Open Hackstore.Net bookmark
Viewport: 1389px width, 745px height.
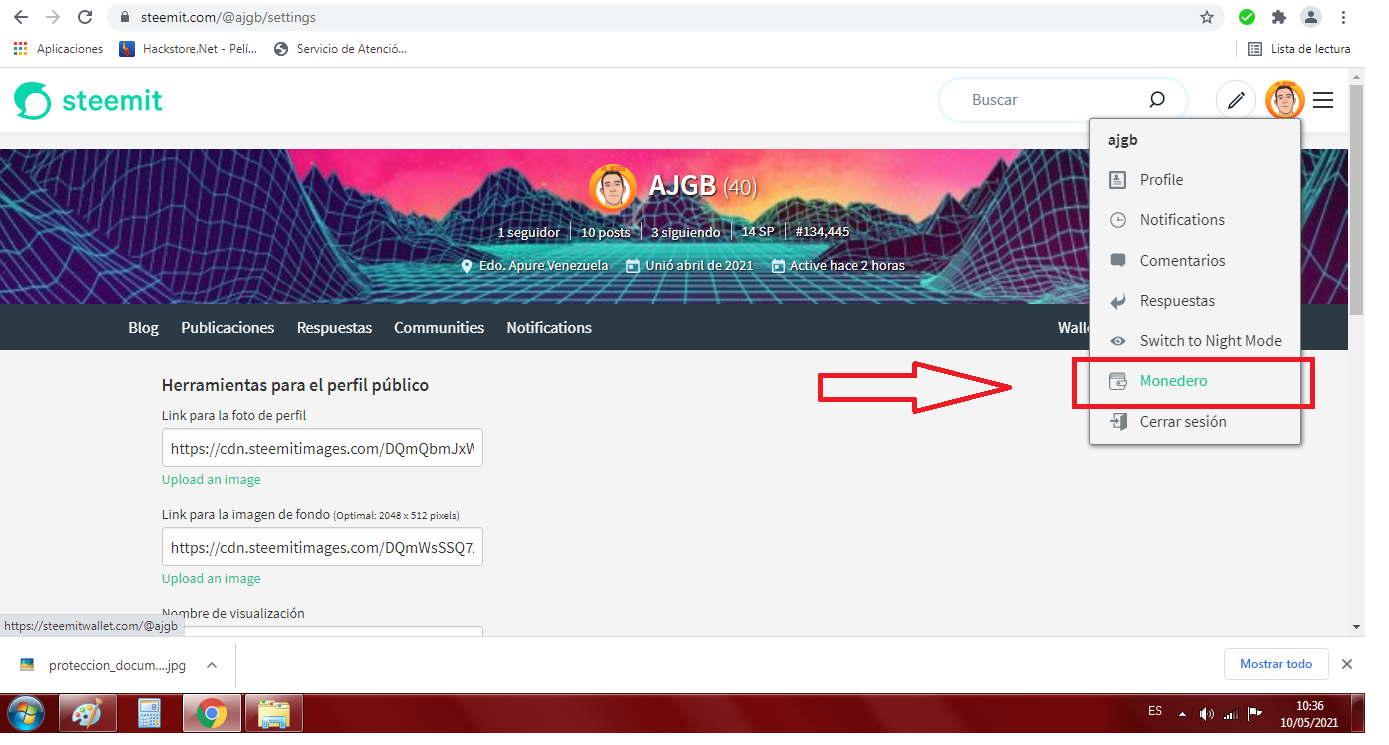tap(188, 49)
